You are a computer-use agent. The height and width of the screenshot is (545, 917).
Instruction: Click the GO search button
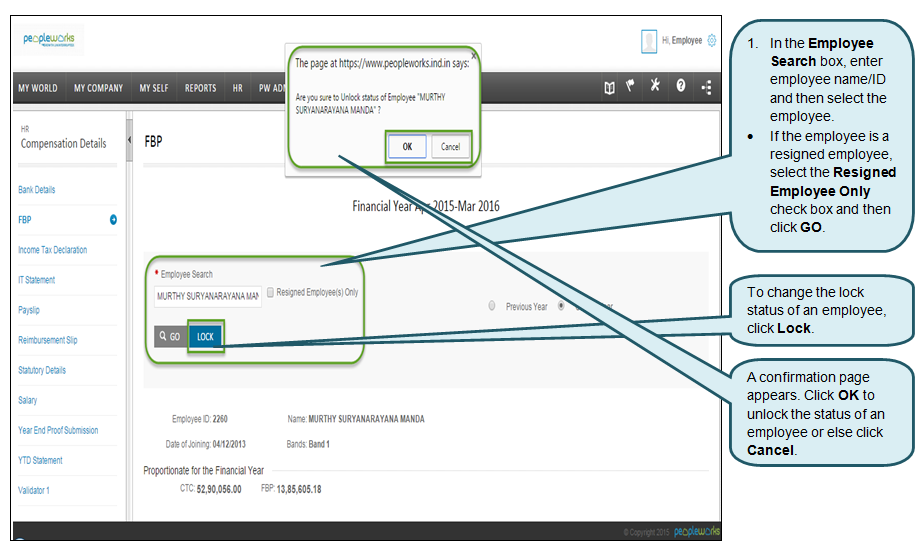(170, 337)
